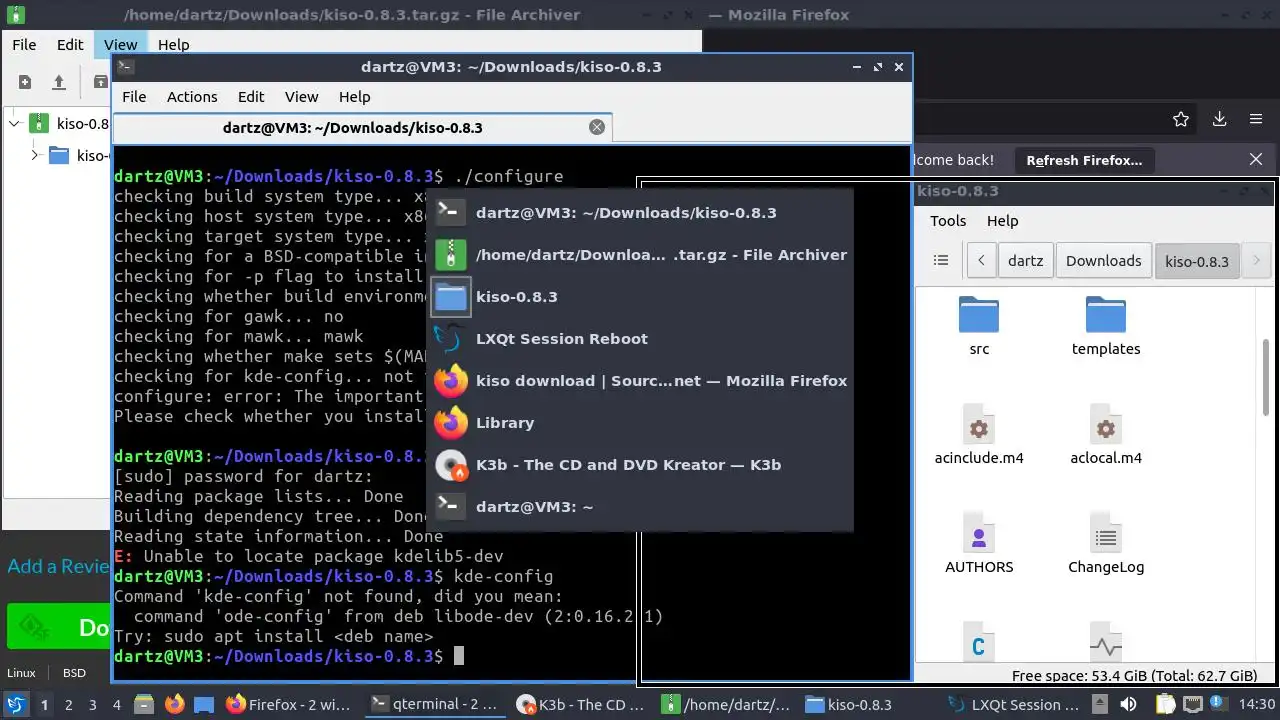
Task: Open File menu in File Archiver
Action: point(24,45)
